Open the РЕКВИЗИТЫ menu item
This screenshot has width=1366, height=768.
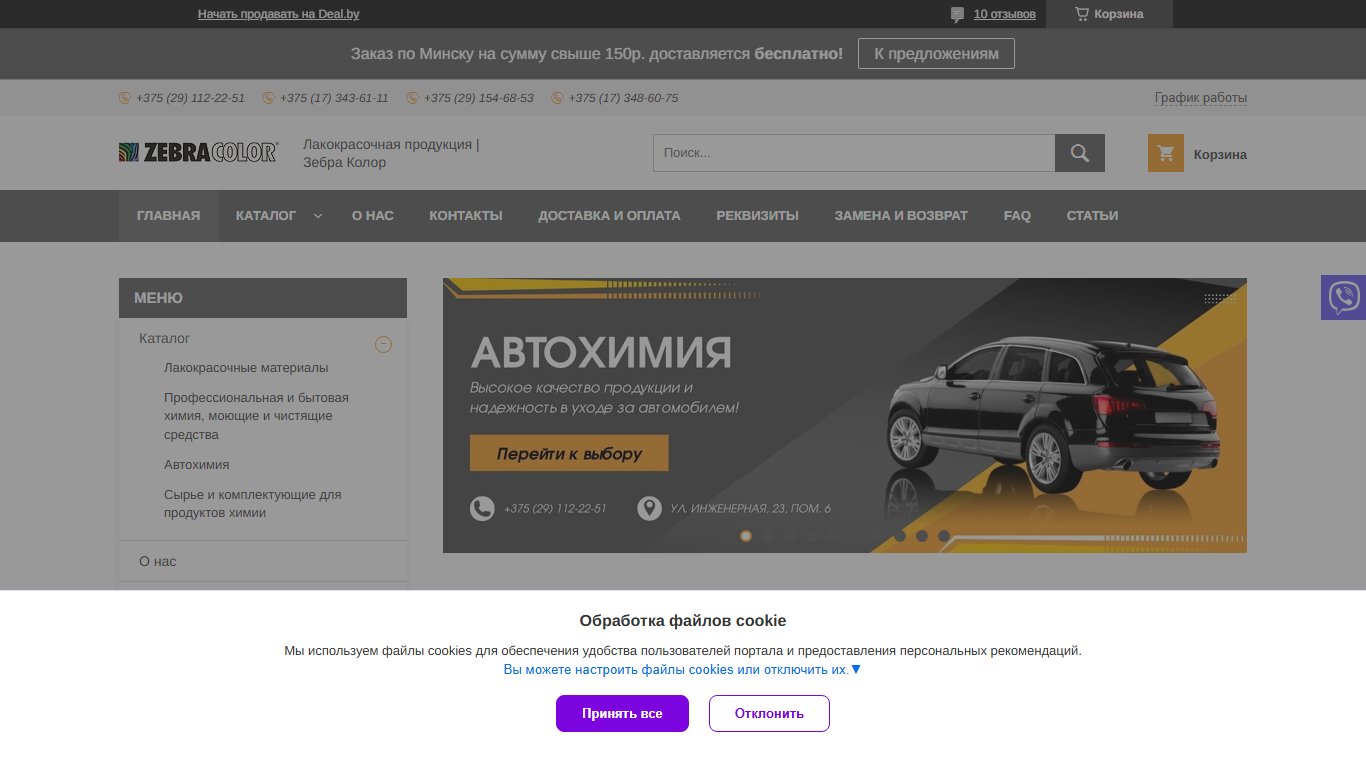coord(757,216)
